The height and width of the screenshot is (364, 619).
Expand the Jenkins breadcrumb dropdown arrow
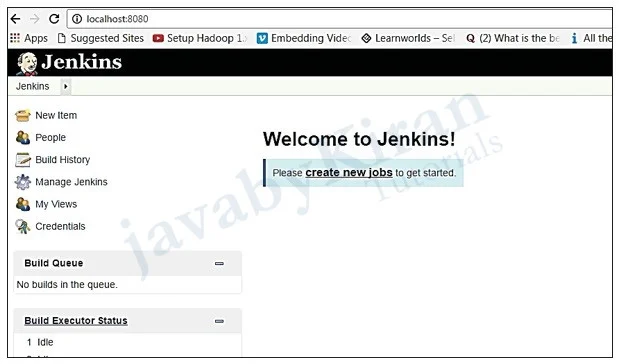click(66, 86)
